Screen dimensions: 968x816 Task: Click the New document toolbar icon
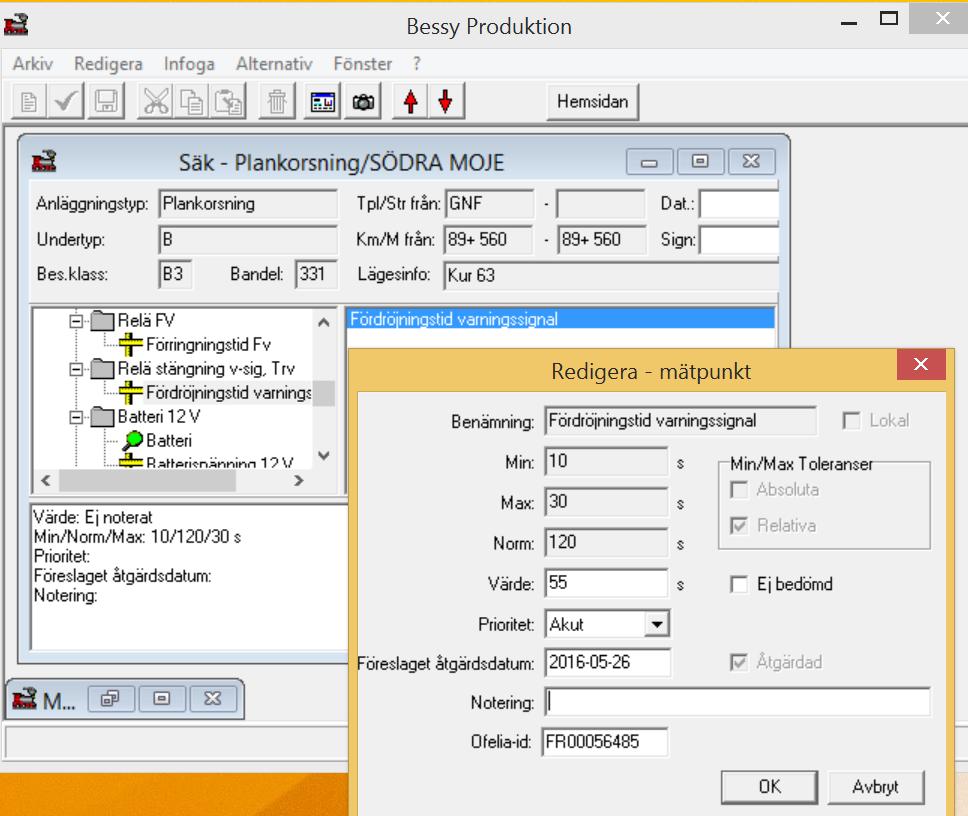pyautogui.click(x=28, y=102)
